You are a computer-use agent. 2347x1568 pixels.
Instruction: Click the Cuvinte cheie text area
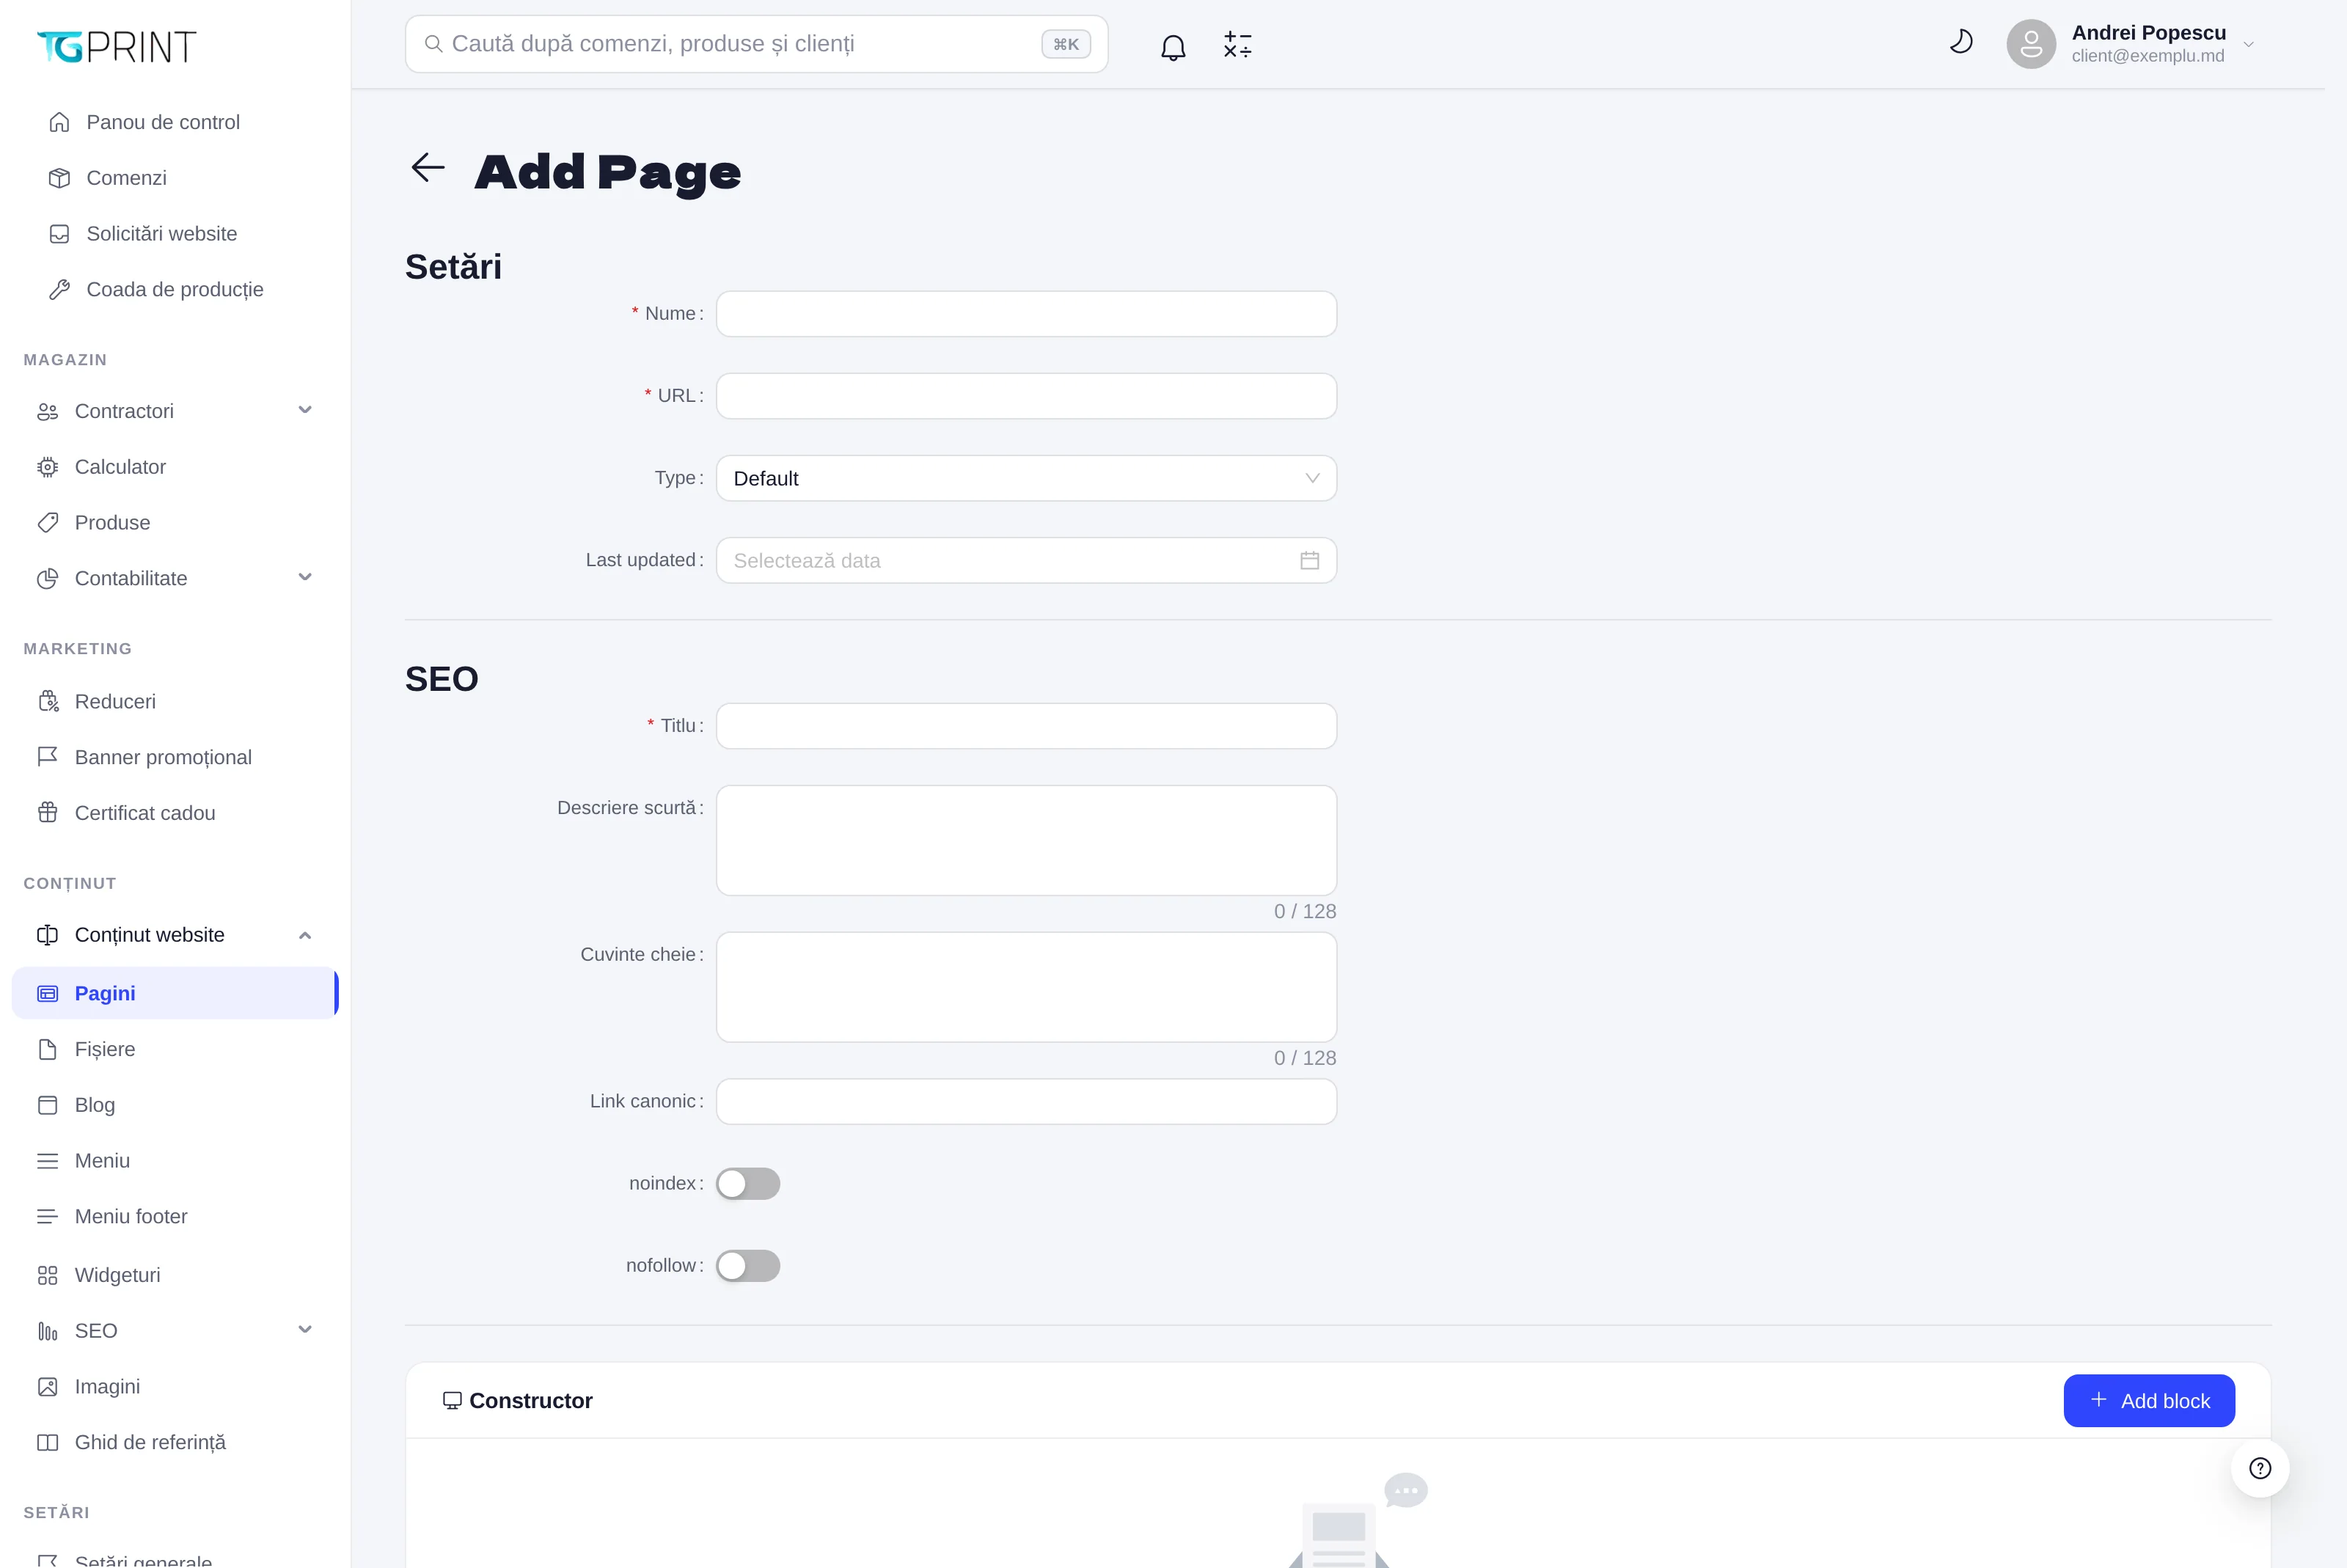point(1026,987)
